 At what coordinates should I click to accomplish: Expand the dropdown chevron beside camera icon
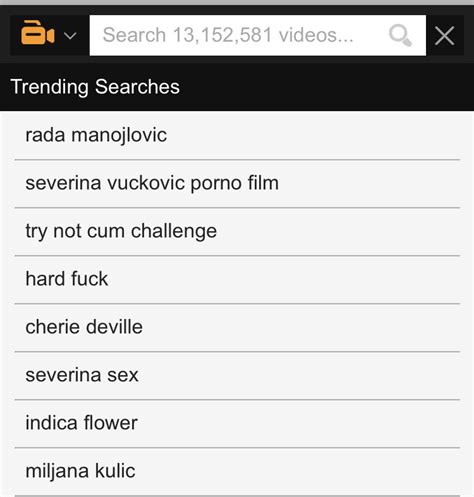click(70, 35)
